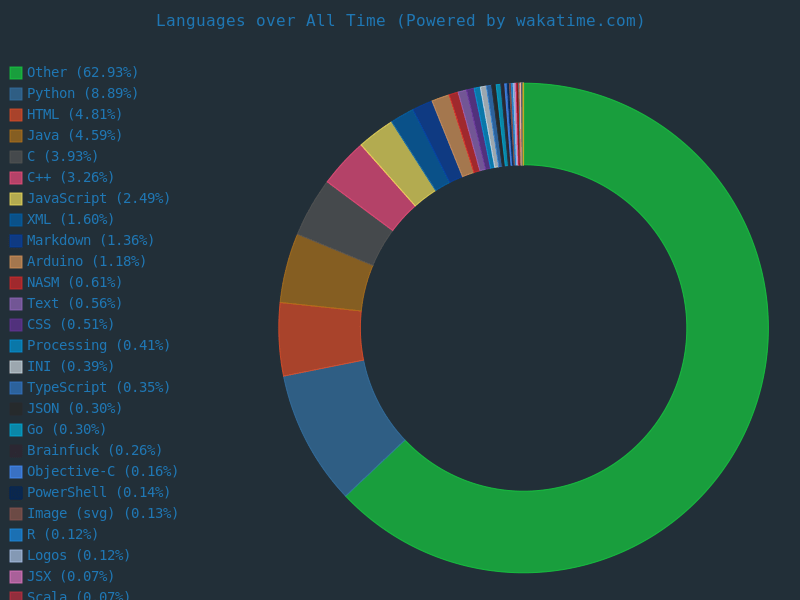
Task: Toggle the XML (1.60%) legend label
Action: click(70, 220)
